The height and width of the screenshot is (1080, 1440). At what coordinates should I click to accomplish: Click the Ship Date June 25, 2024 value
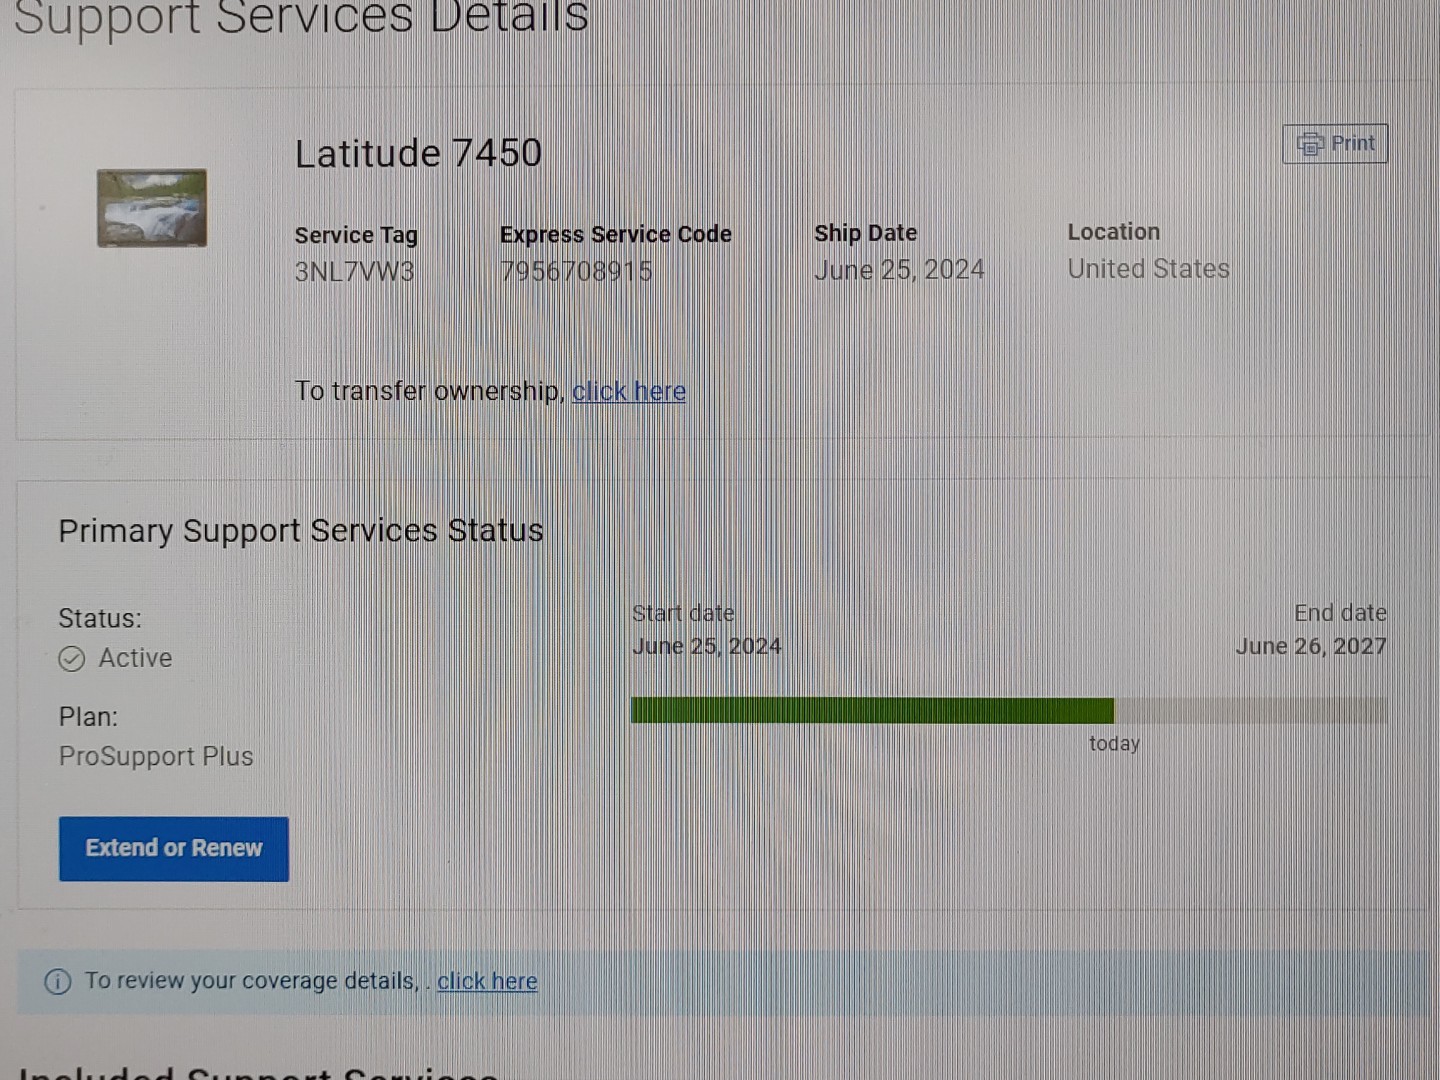[x=899, y=270]
